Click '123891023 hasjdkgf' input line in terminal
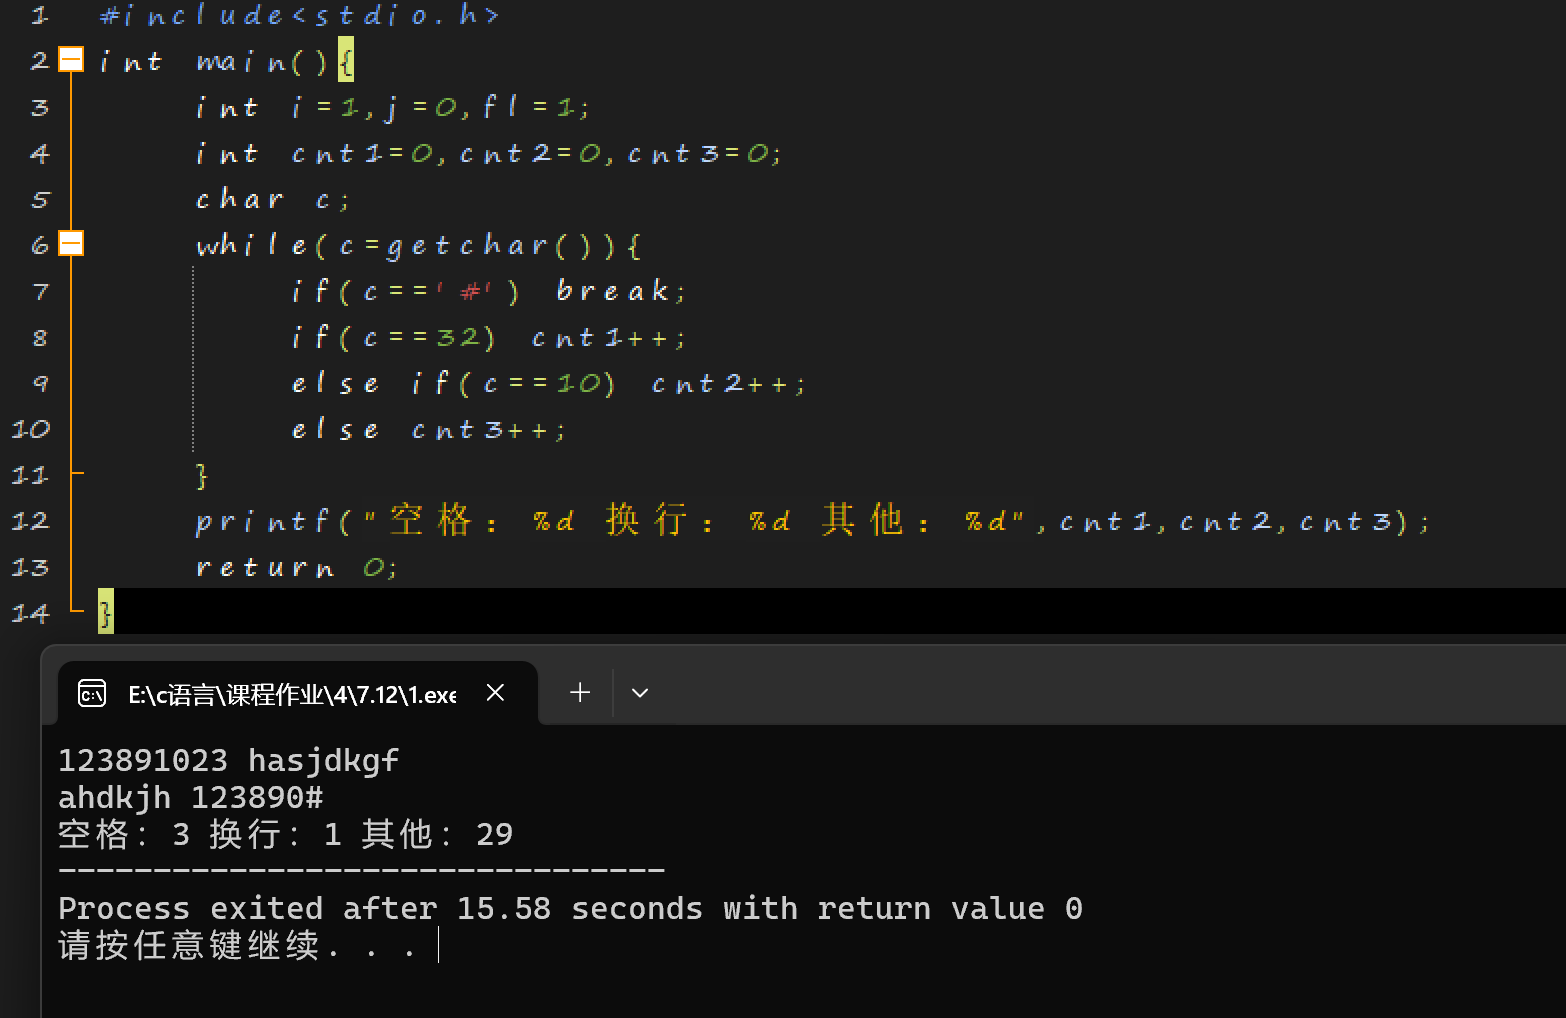This screenshot has width=1566, height=1018. (x=229, y=760)
